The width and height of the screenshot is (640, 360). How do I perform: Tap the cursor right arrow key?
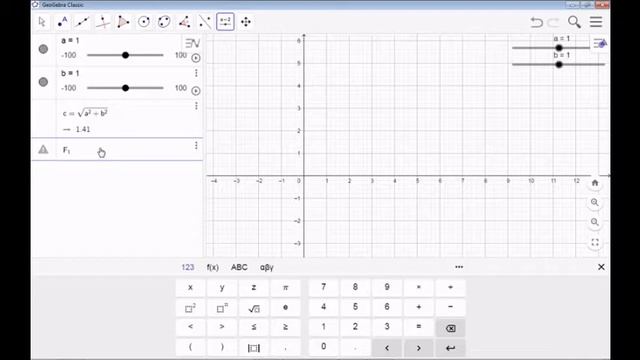point(418,348)
